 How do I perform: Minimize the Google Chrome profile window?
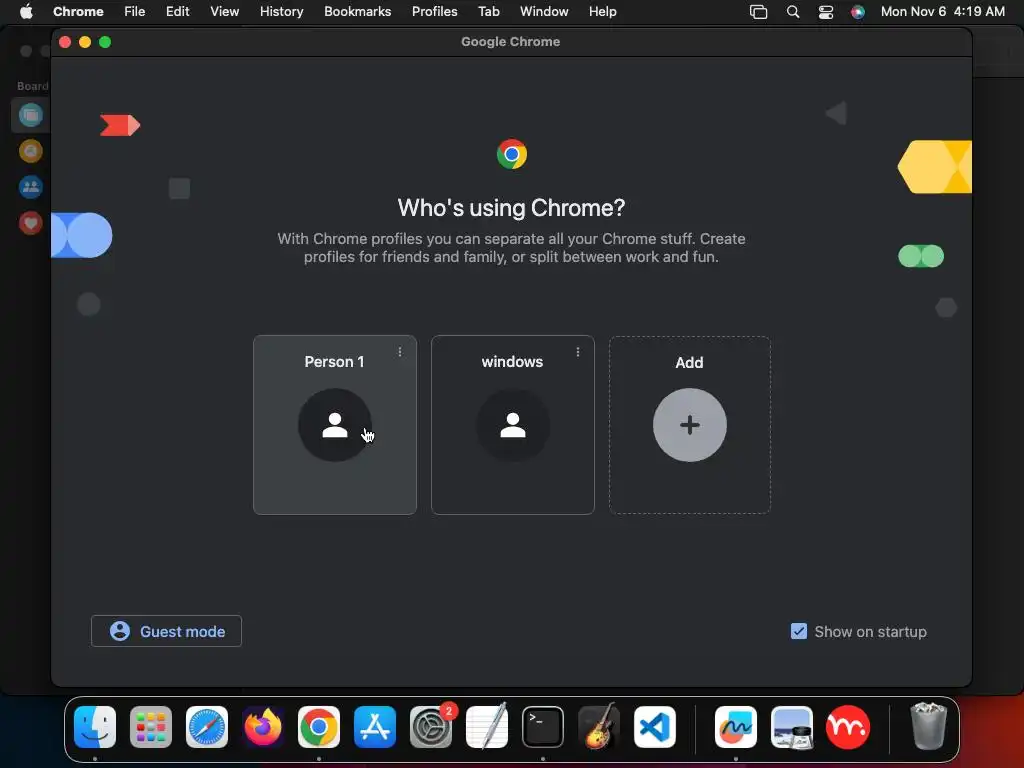(85, 42)
